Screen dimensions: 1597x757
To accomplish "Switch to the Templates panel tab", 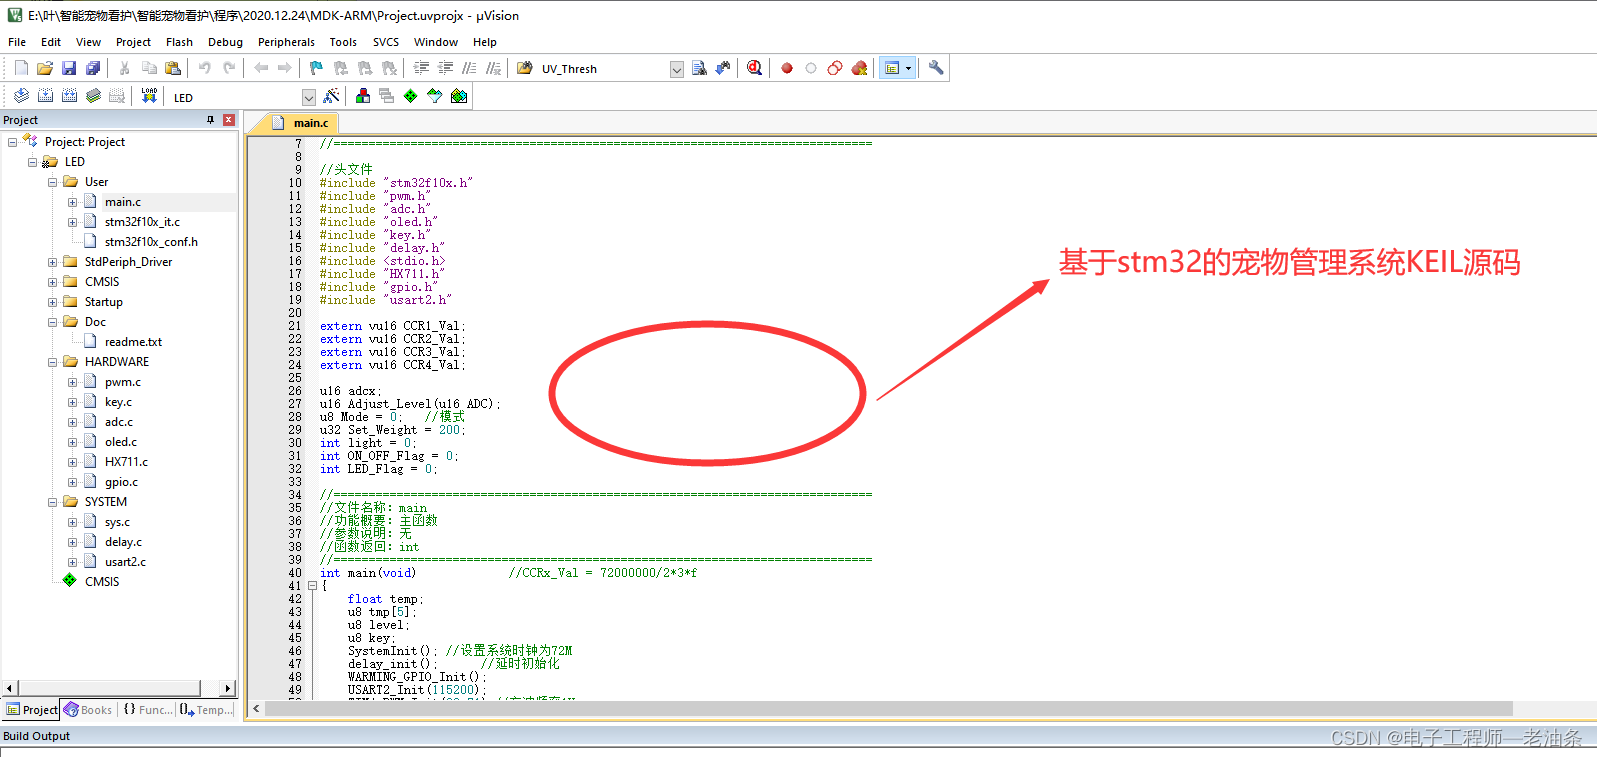I will tap(206, 710).
